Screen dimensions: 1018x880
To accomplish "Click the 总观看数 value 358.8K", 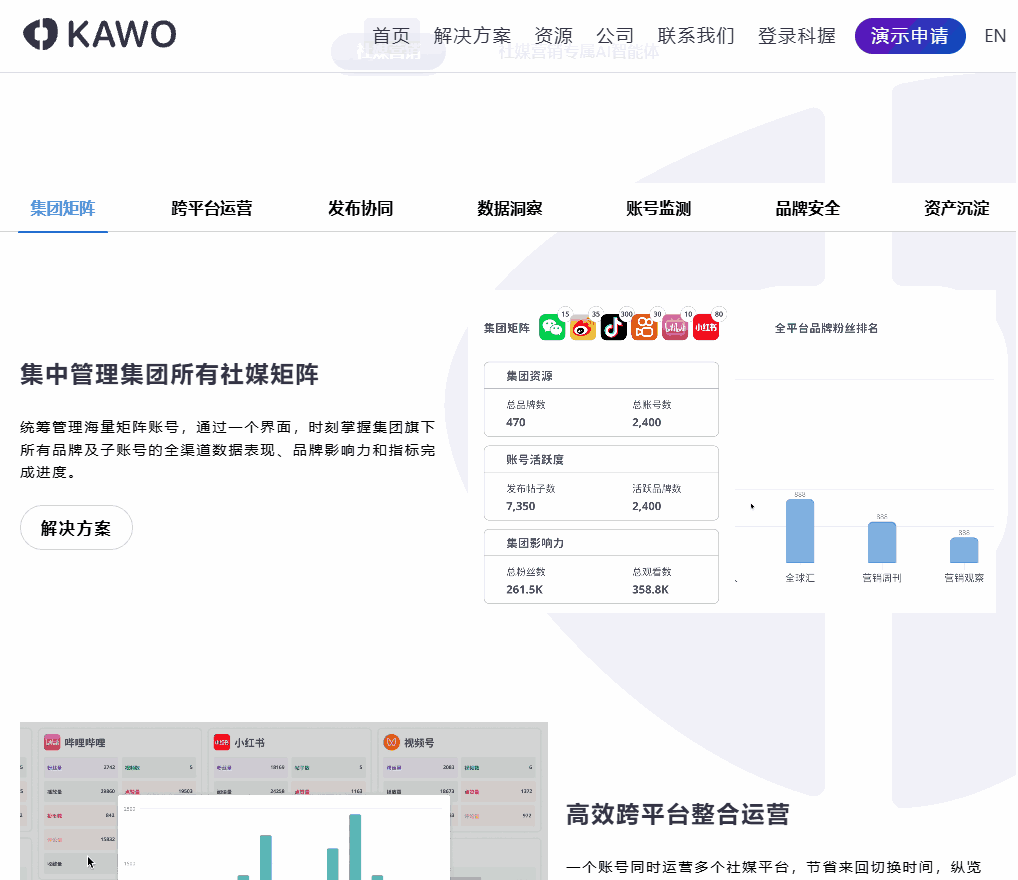I will (651, 590).
